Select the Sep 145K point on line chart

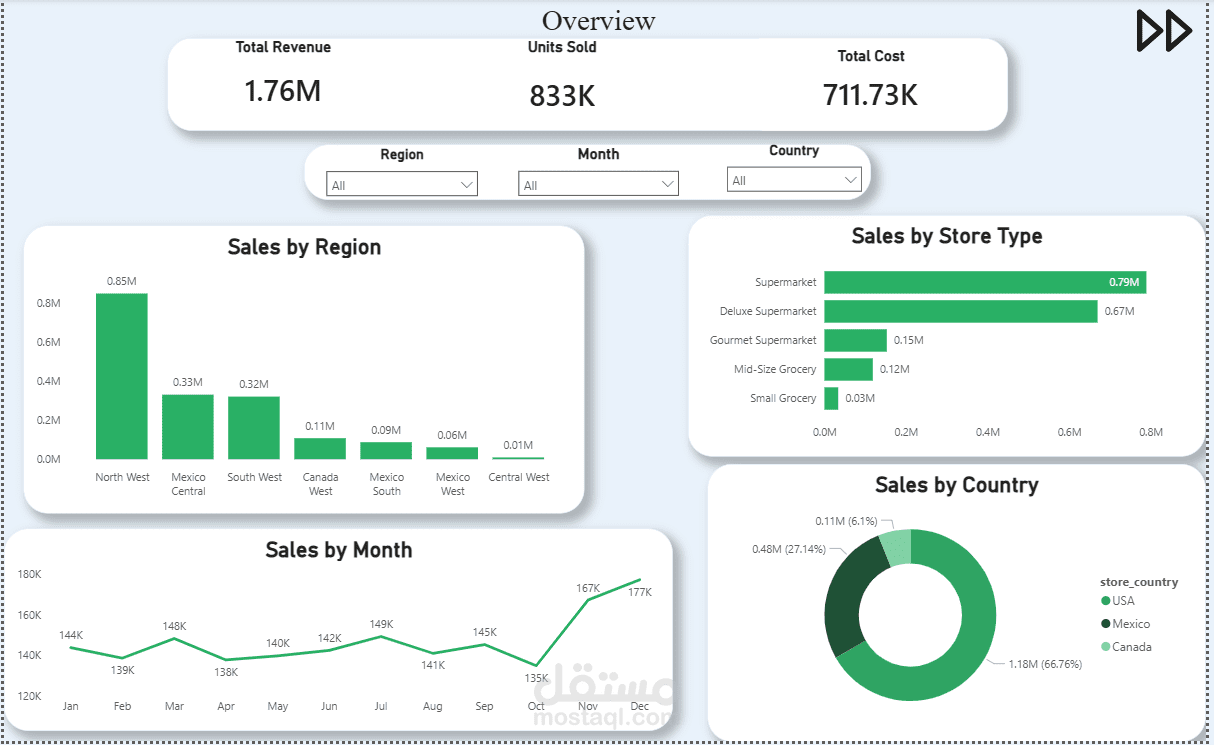484,644
